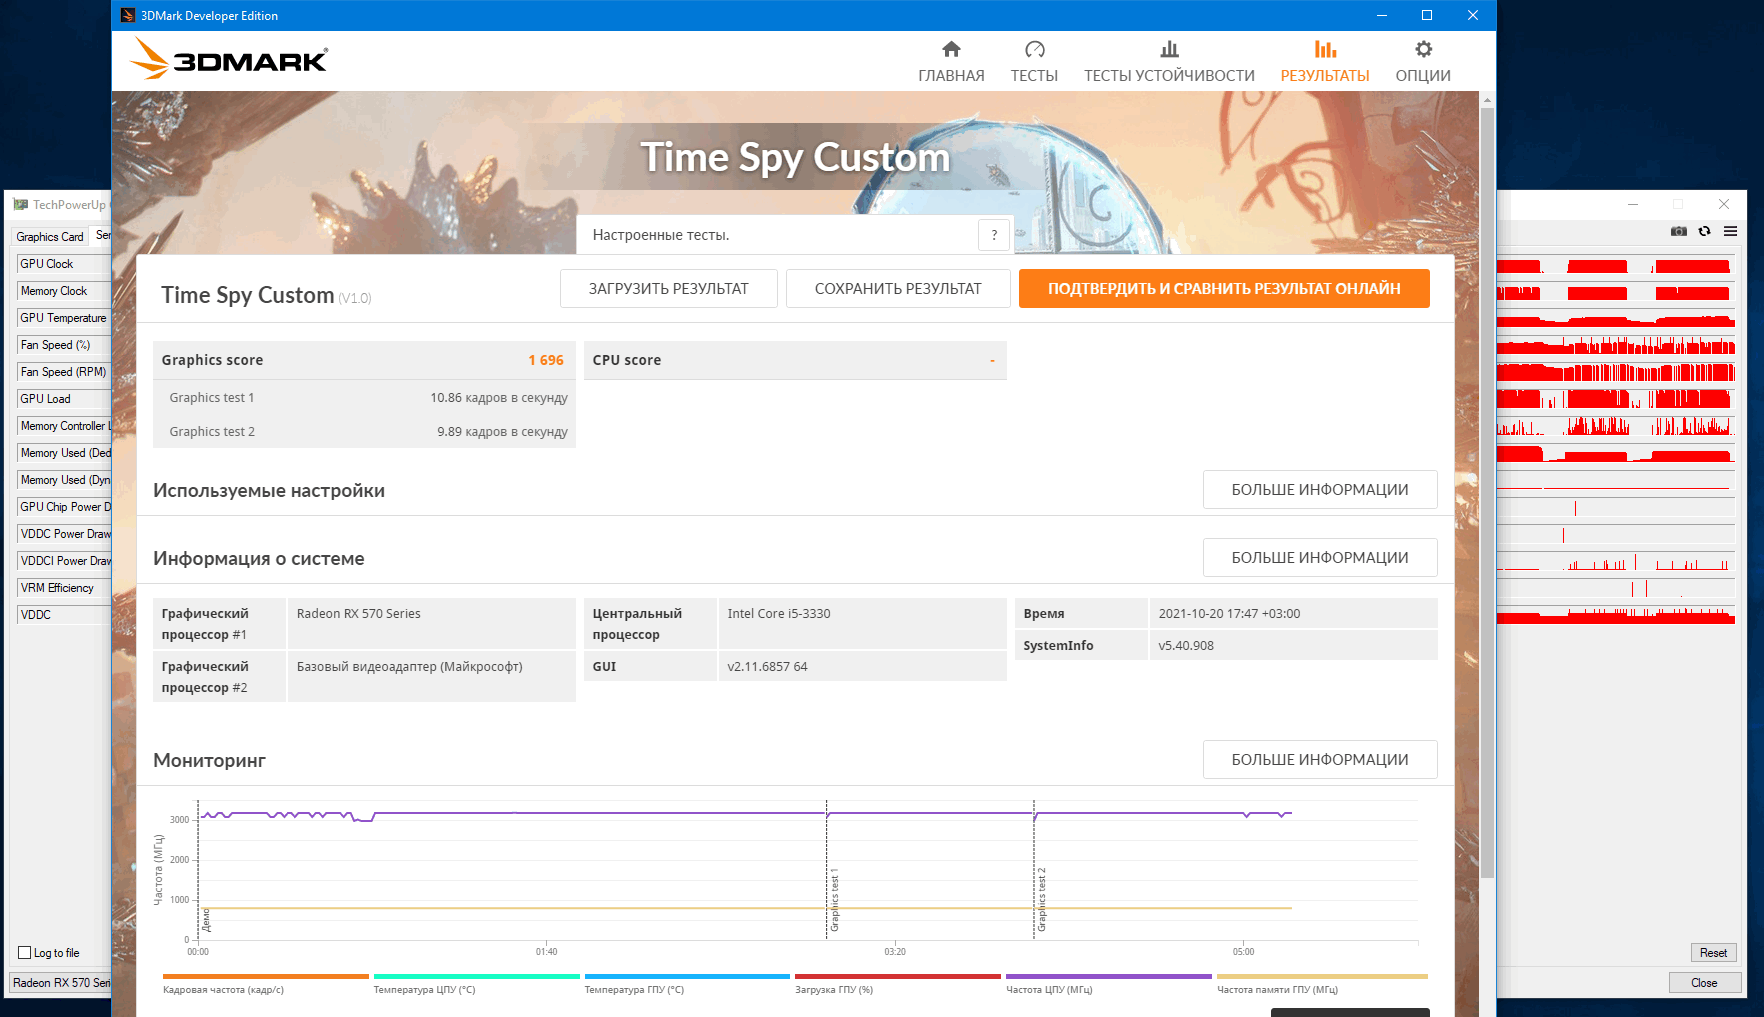Click the orange ПОДТВЕРДИТЬ И СРАВНИТЬ РЕЗУЛЬТАТ ОНЛАЙН button
Screen dimensions: 1764x1017
(x=1224, y=288)
